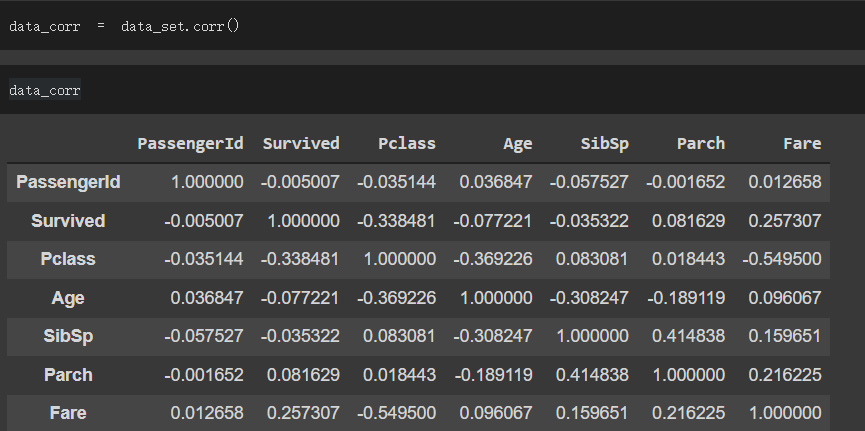Click the Age row label
Screen dimensions: 865x431
point(68,298)
